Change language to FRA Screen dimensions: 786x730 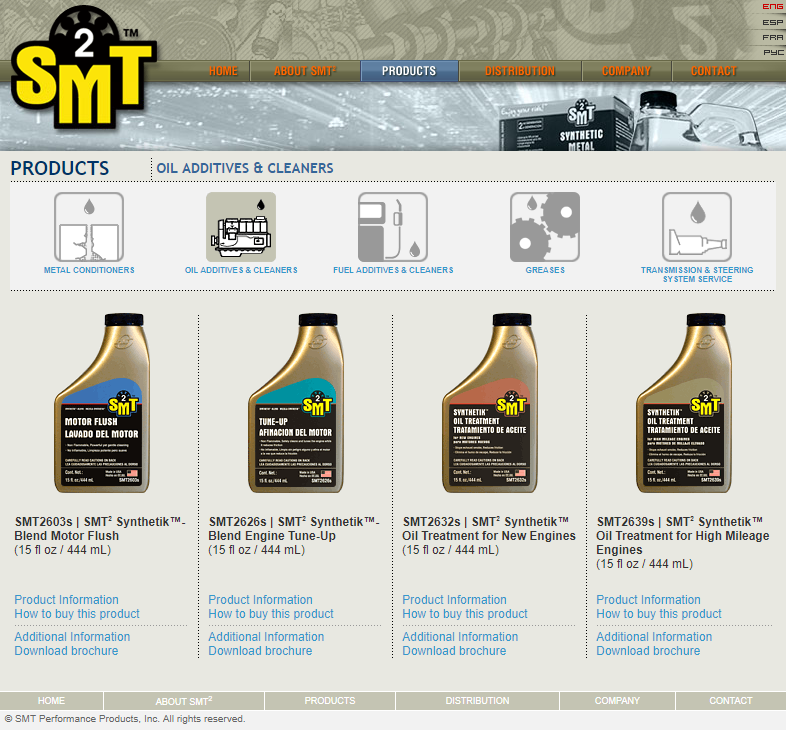click(773, 37)
